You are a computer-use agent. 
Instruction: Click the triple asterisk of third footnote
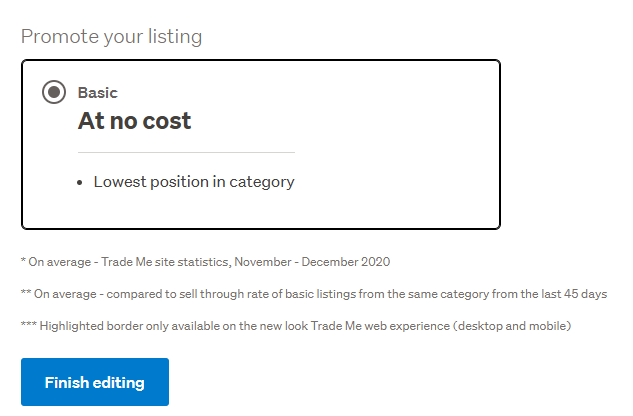pos(28,326)
